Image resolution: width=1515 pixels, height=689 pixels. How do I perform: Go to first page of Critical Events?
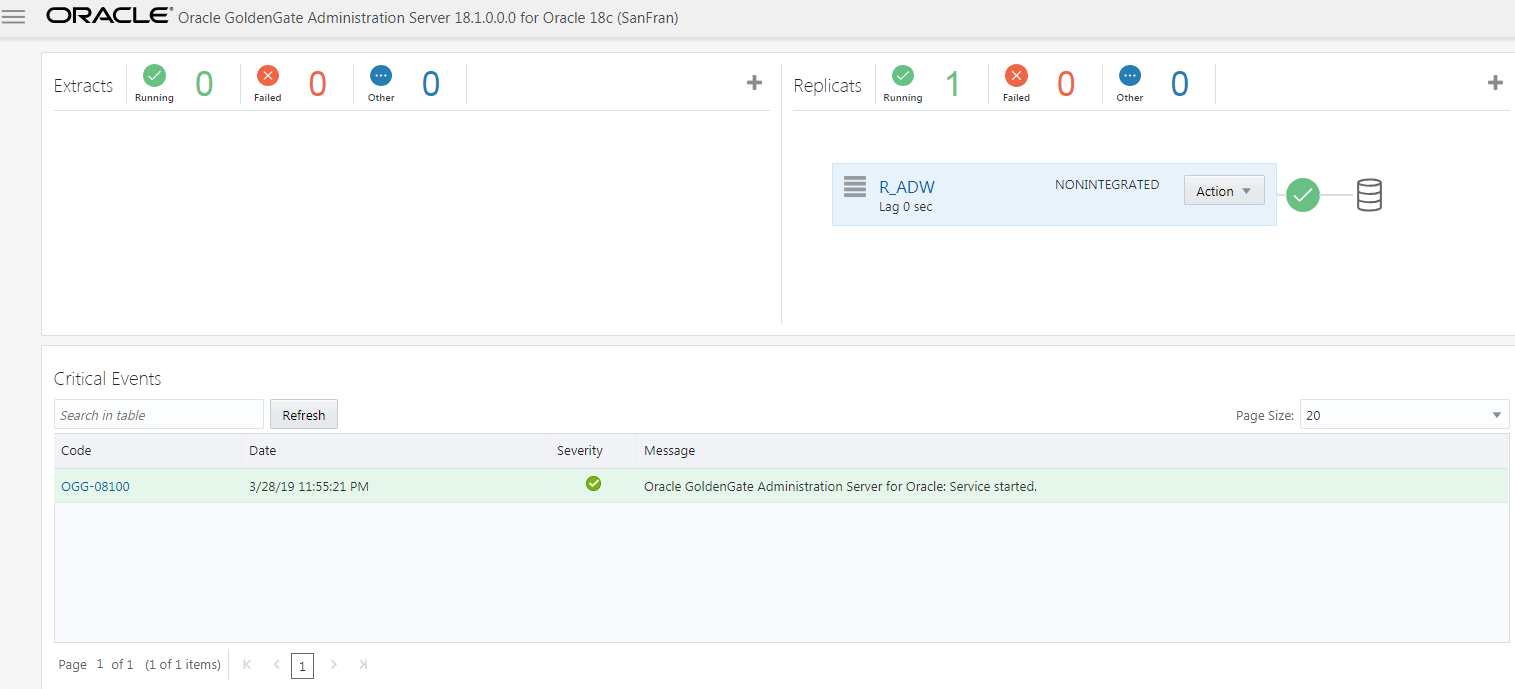[x=248, y=664]
